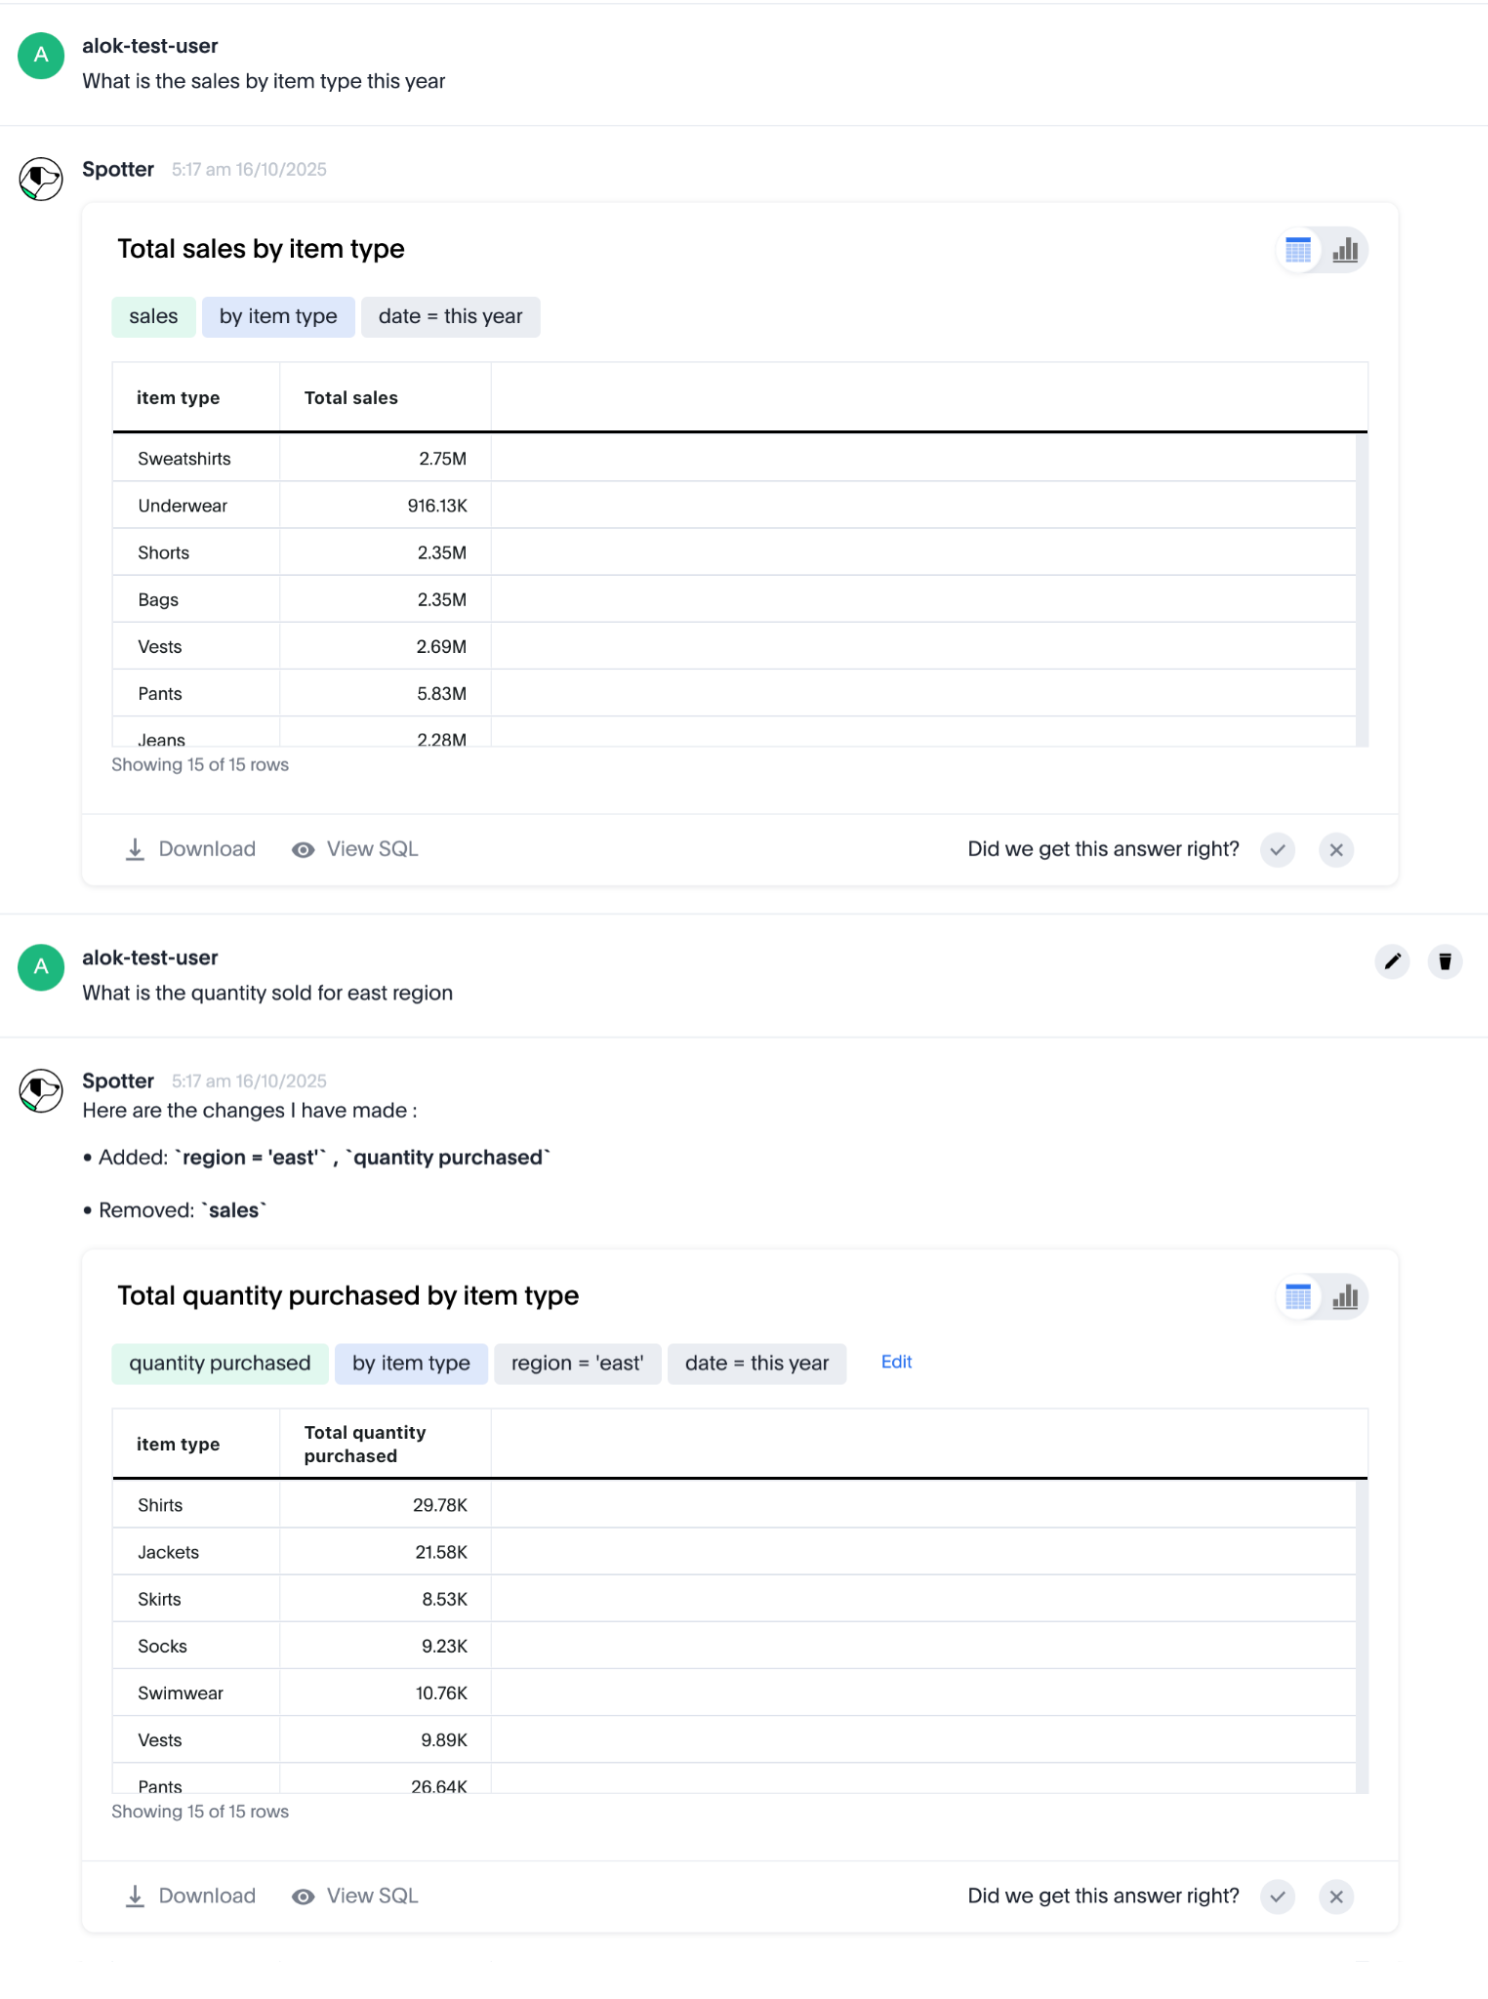Image resolution: width=1488 pixels, height=1999 pixels.
Task: Click the 'quantity purchased' token chip
Action: pyautogui.click(x=220, y=1363)
